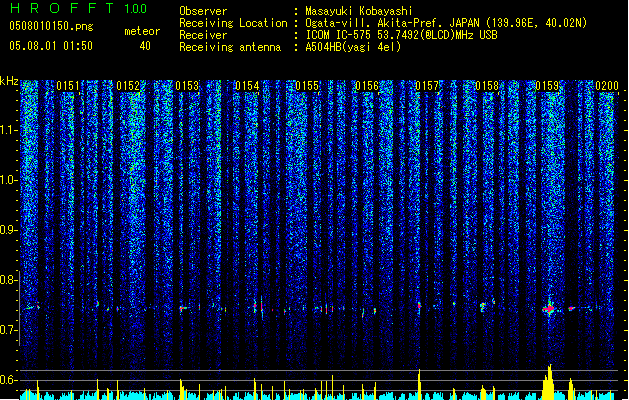The image size is (629, 400).
Task: Click the 'meteor' label
Action: (142, 31)
